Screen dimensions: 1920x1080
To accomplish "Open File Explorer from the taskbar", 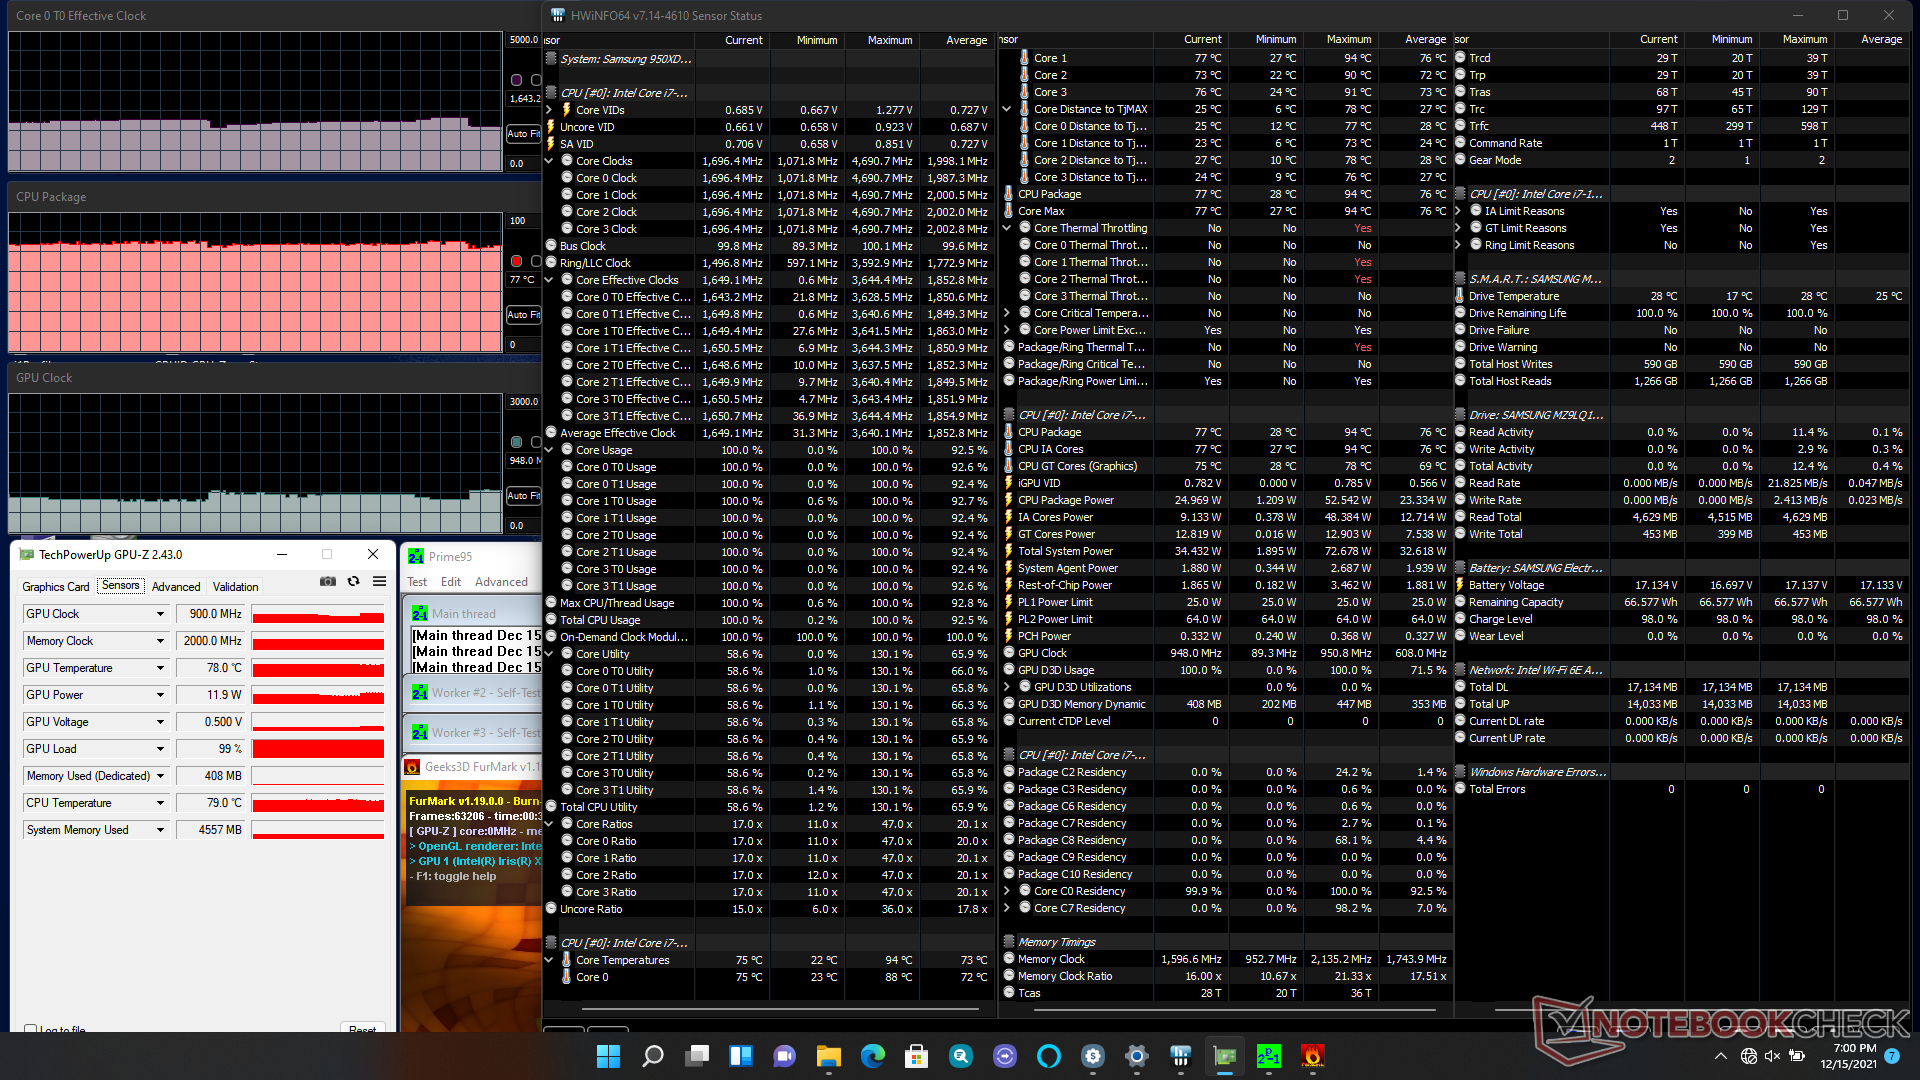I will (828, 1056).
